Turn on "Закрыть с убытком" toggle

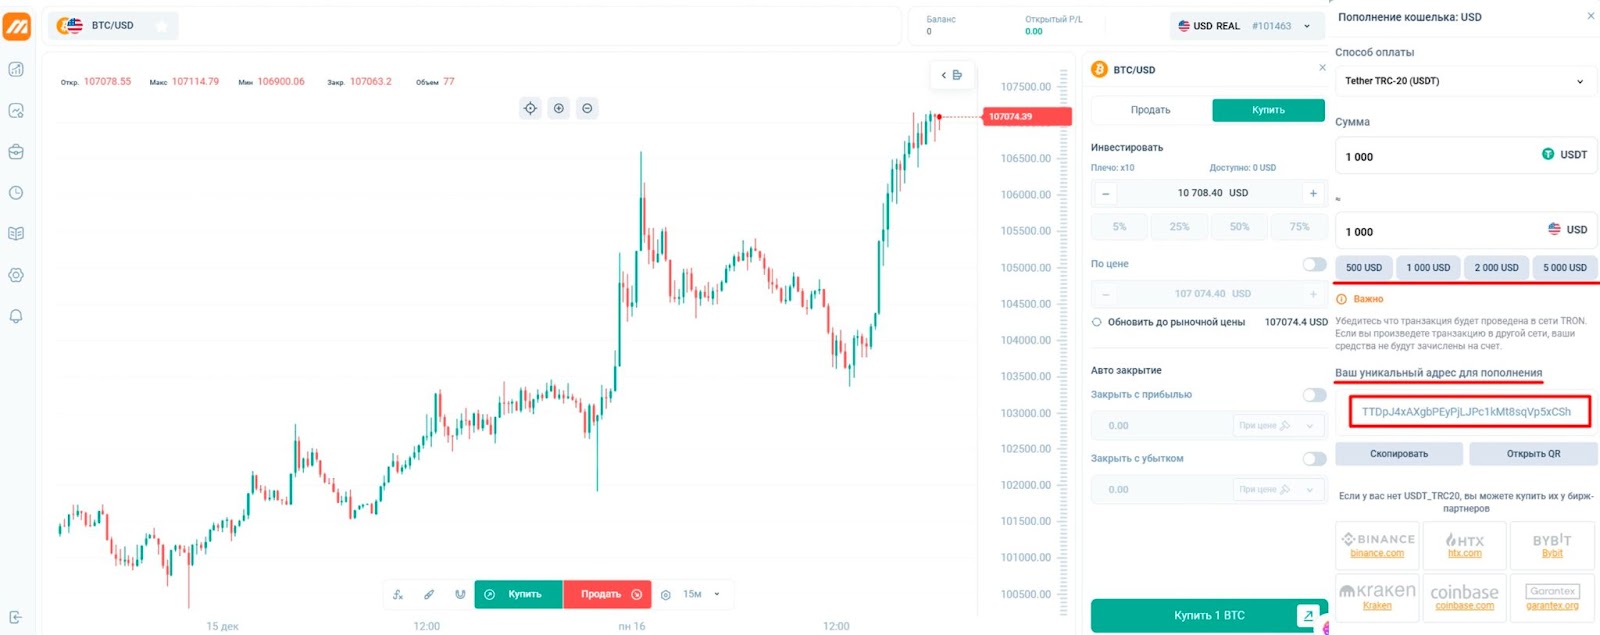[x=1314, y=459]
